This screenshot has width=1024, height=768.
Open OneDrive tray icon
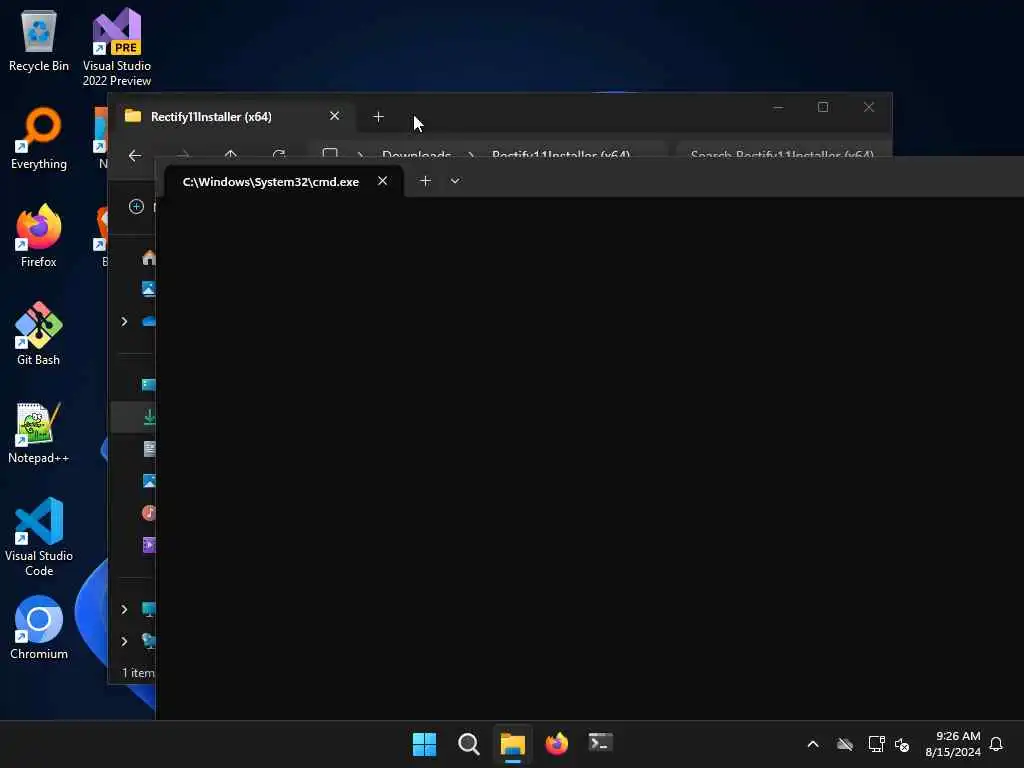coord(845,744)
